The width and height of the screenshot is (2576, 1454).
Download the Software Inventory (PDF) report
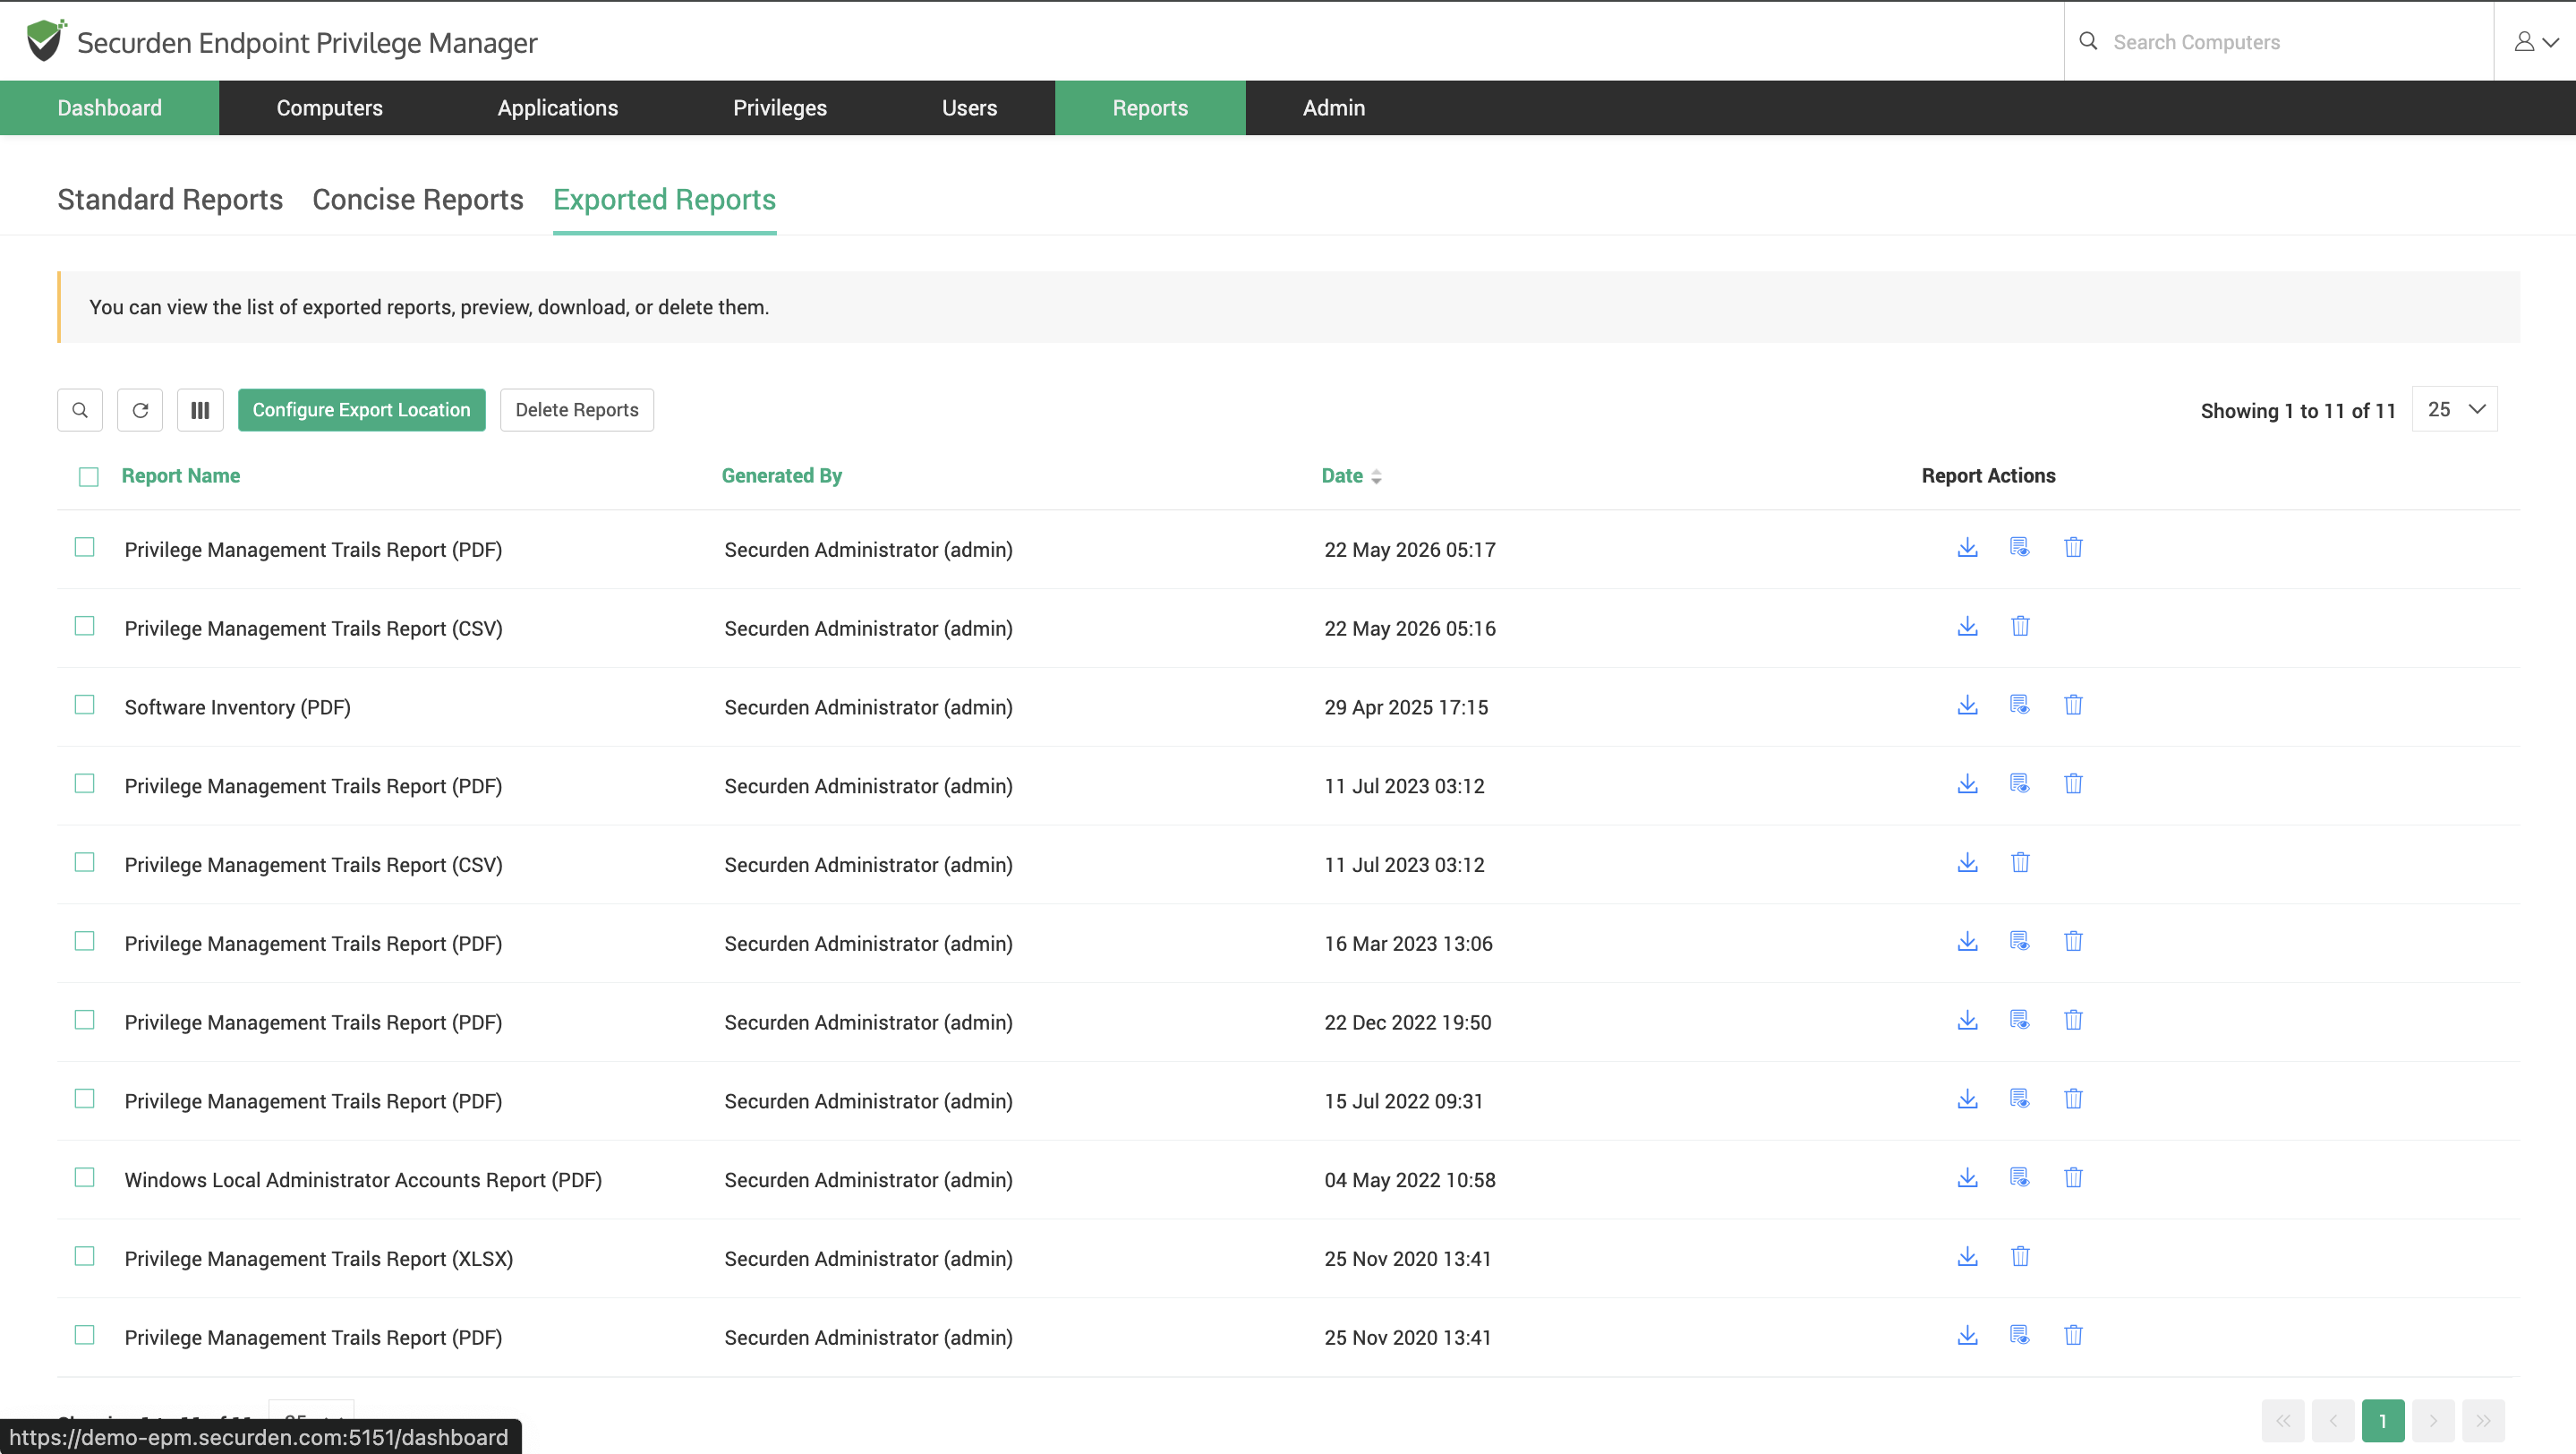pos(1967,706)
